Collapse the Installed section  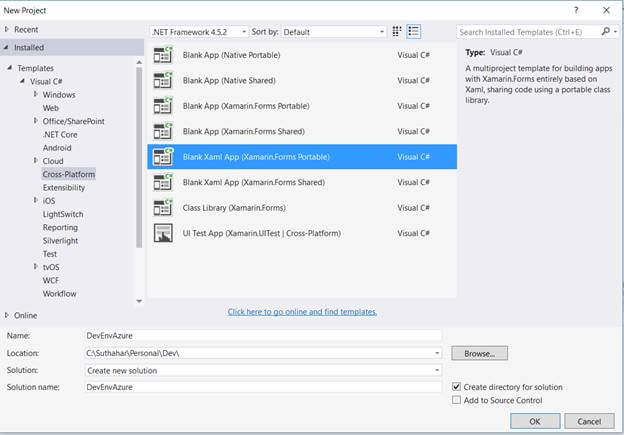(6, 47)
